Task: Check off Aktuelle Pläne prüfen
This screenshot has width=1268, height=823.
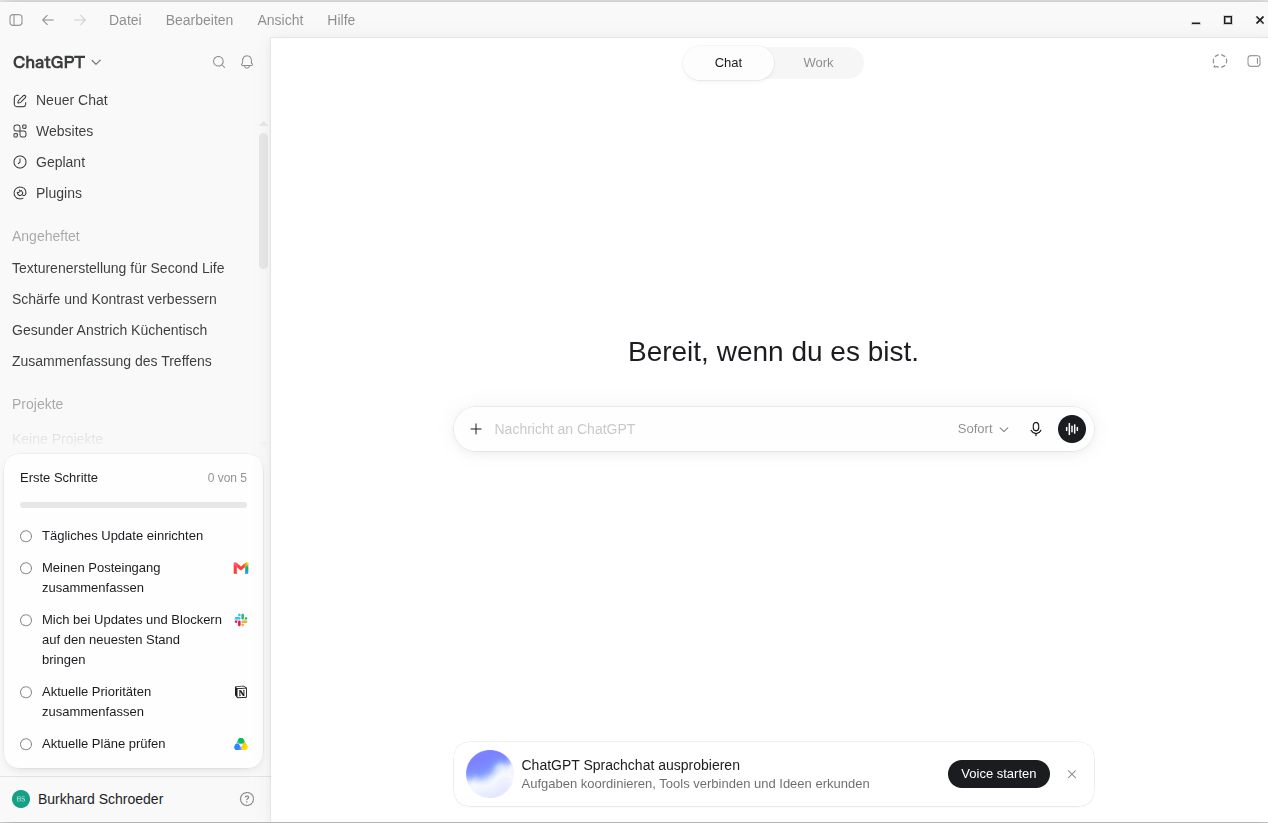Action: (26, 744)
